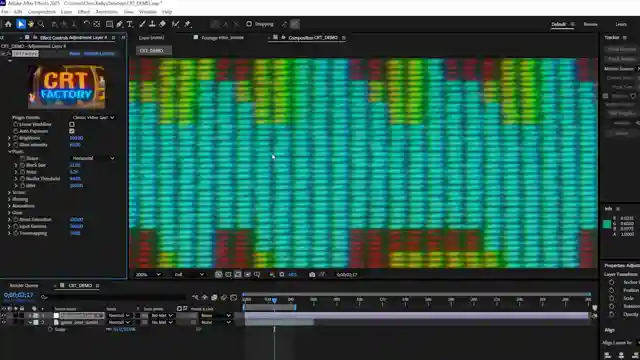The height and width of the screenshot is (360, 640).
Task: Enable the Linear Workflow checkbox
Action: 72,124
